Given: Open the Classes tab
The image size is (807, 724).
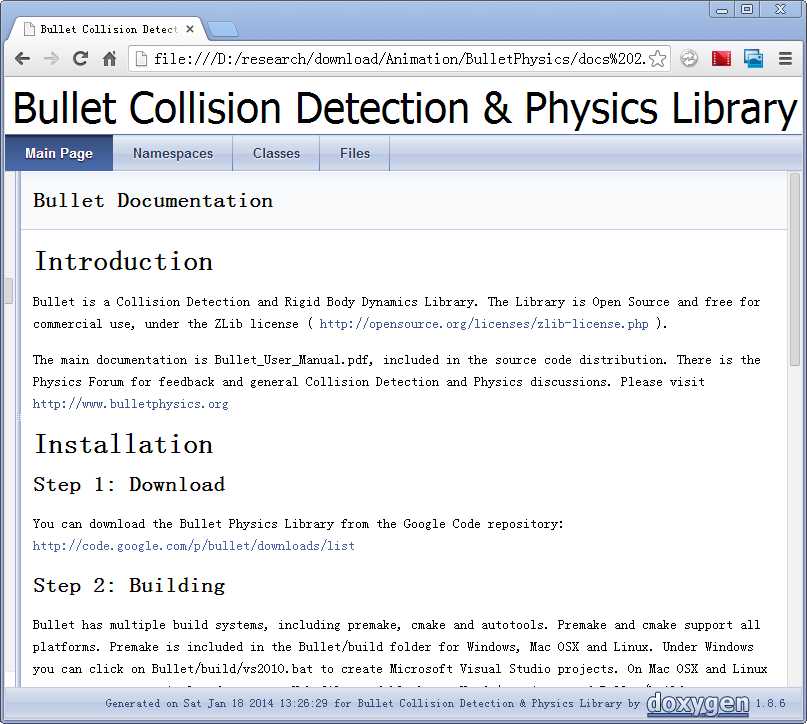Looking at the screenshot, I should tap(276, 153).
